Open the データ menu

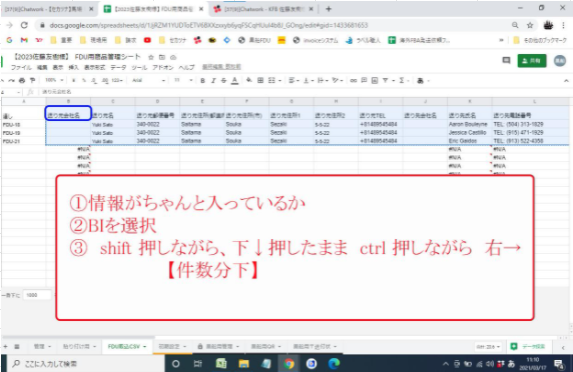pyautogui.click(x=118, y=68)
